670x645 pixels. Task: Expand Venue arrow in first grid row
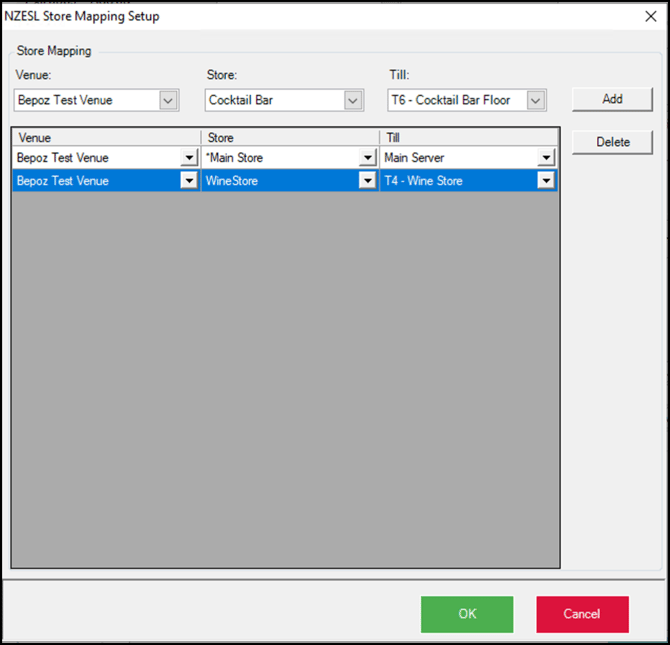[x=189, y=158]
